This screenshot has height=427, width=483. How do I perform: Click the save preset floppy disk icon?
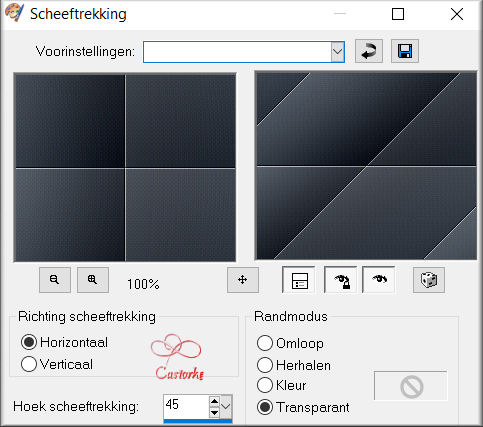pyautogui.click(x=405, y=51)
